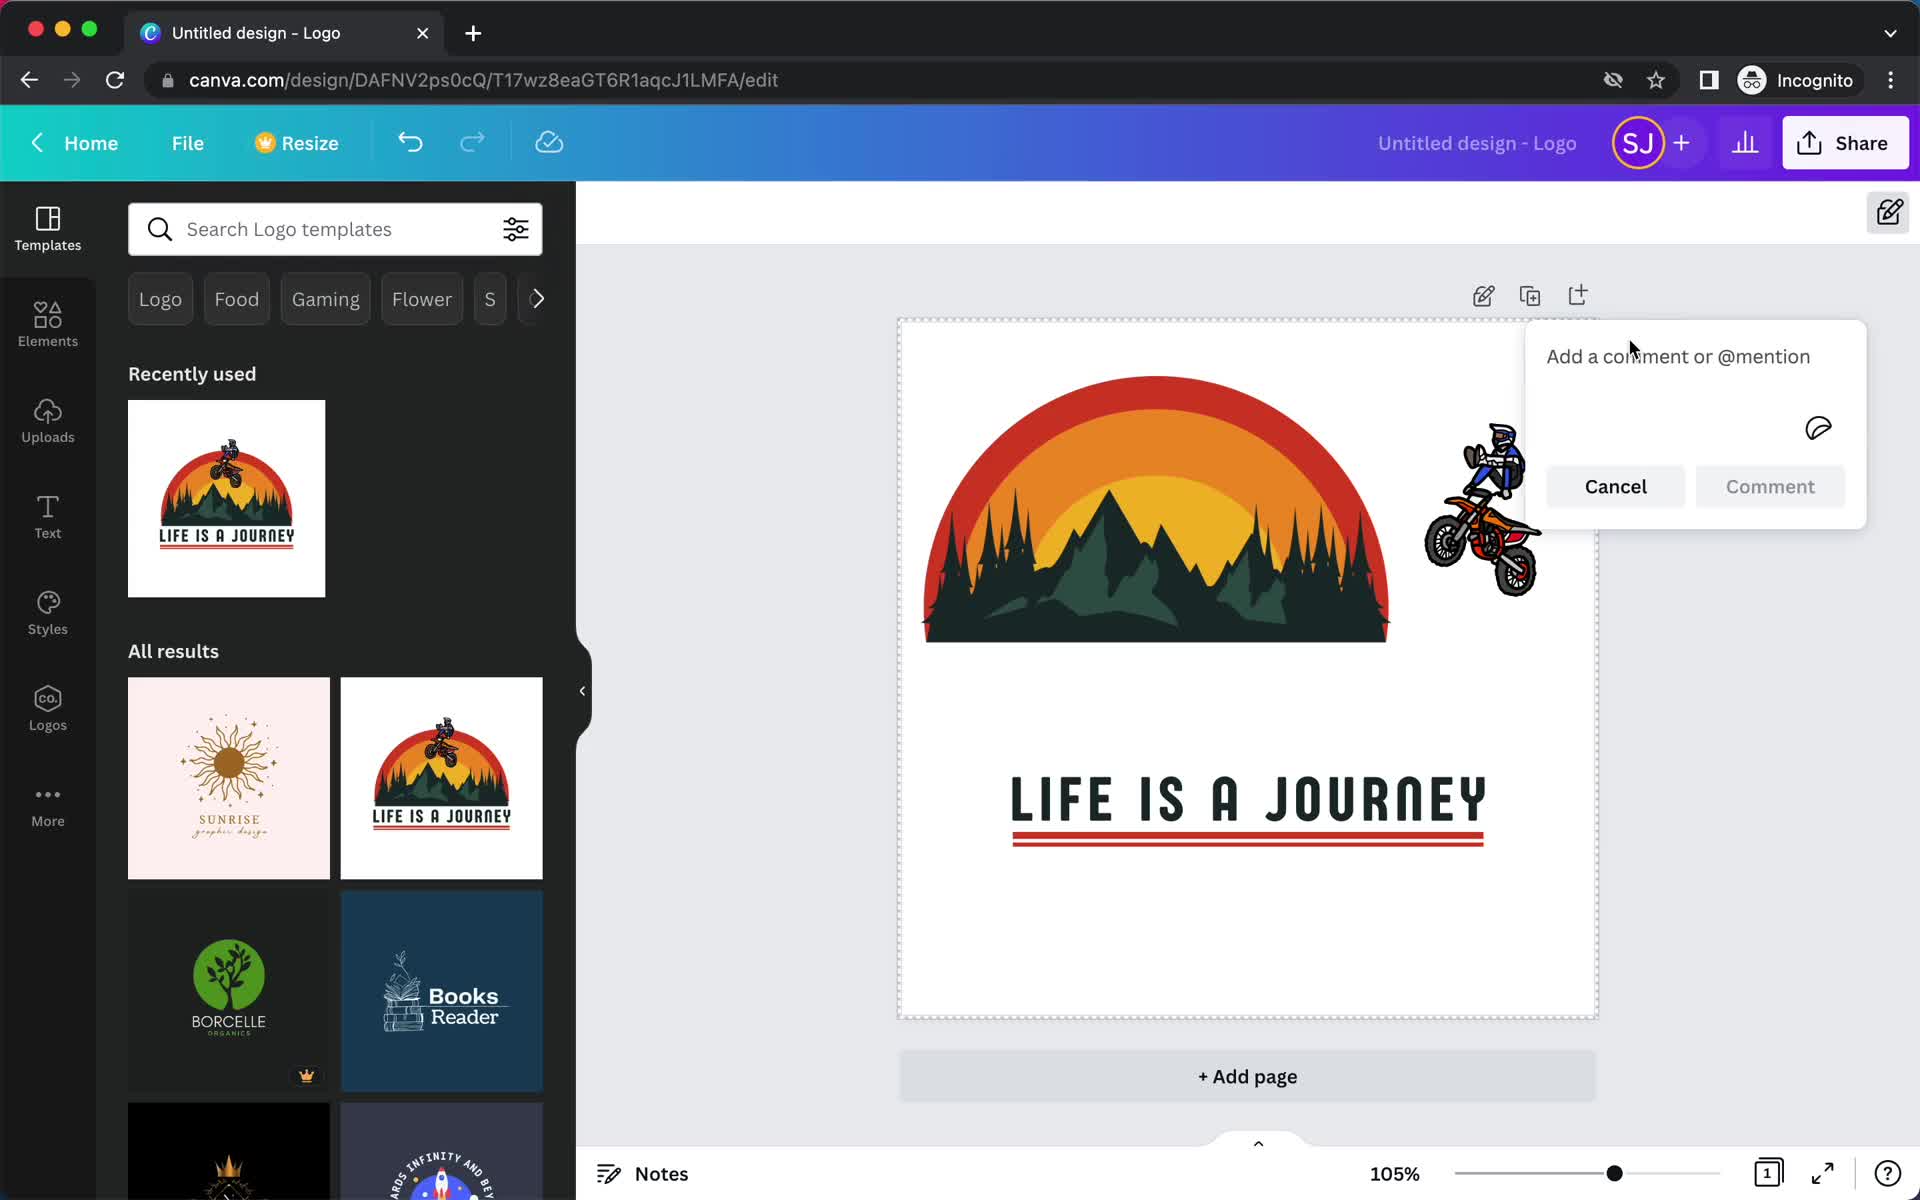Image resolution: width=1920 pixels, height=1200 pixels.
Task: Open the Resize menu
Action: point(297,143)
